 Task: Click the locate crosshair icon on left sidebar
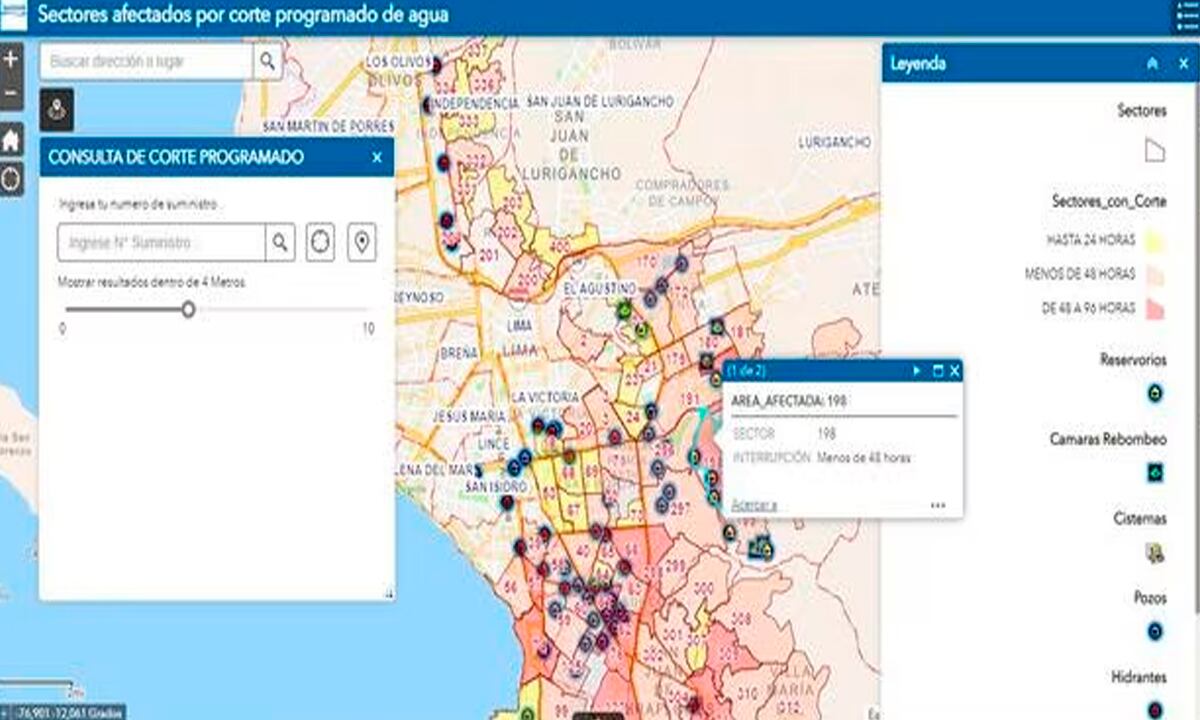[x=9, y=176]
